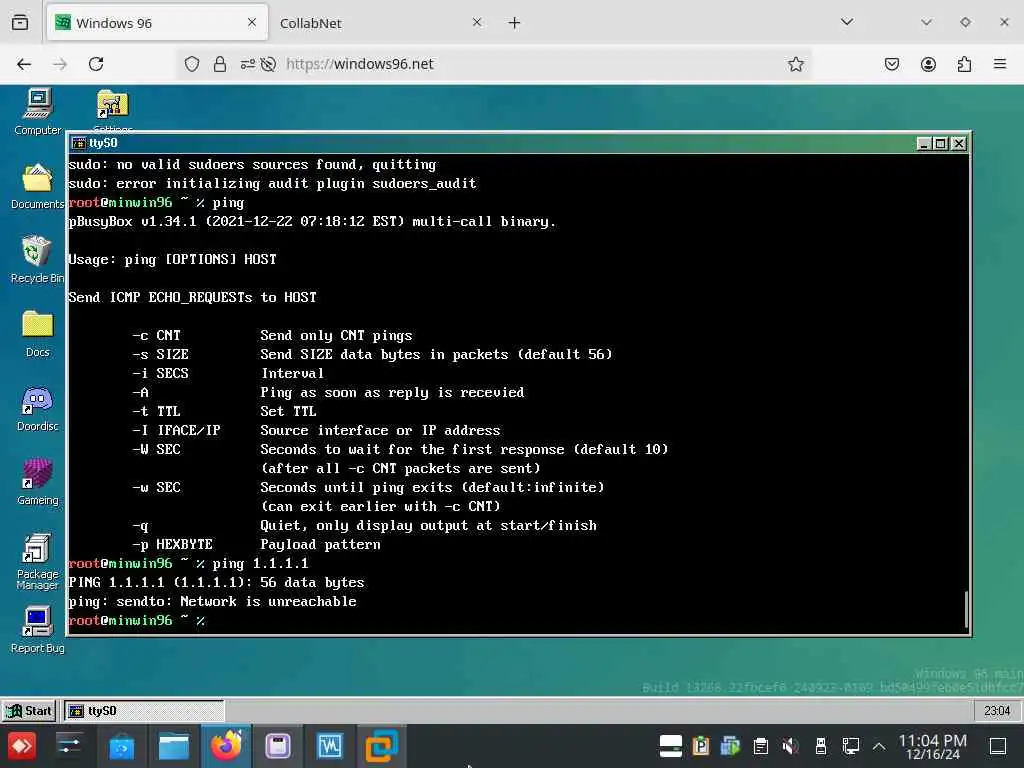Click the ttyS0 window title icon
The image size is (1024, 768).
[x=79, y=143]
